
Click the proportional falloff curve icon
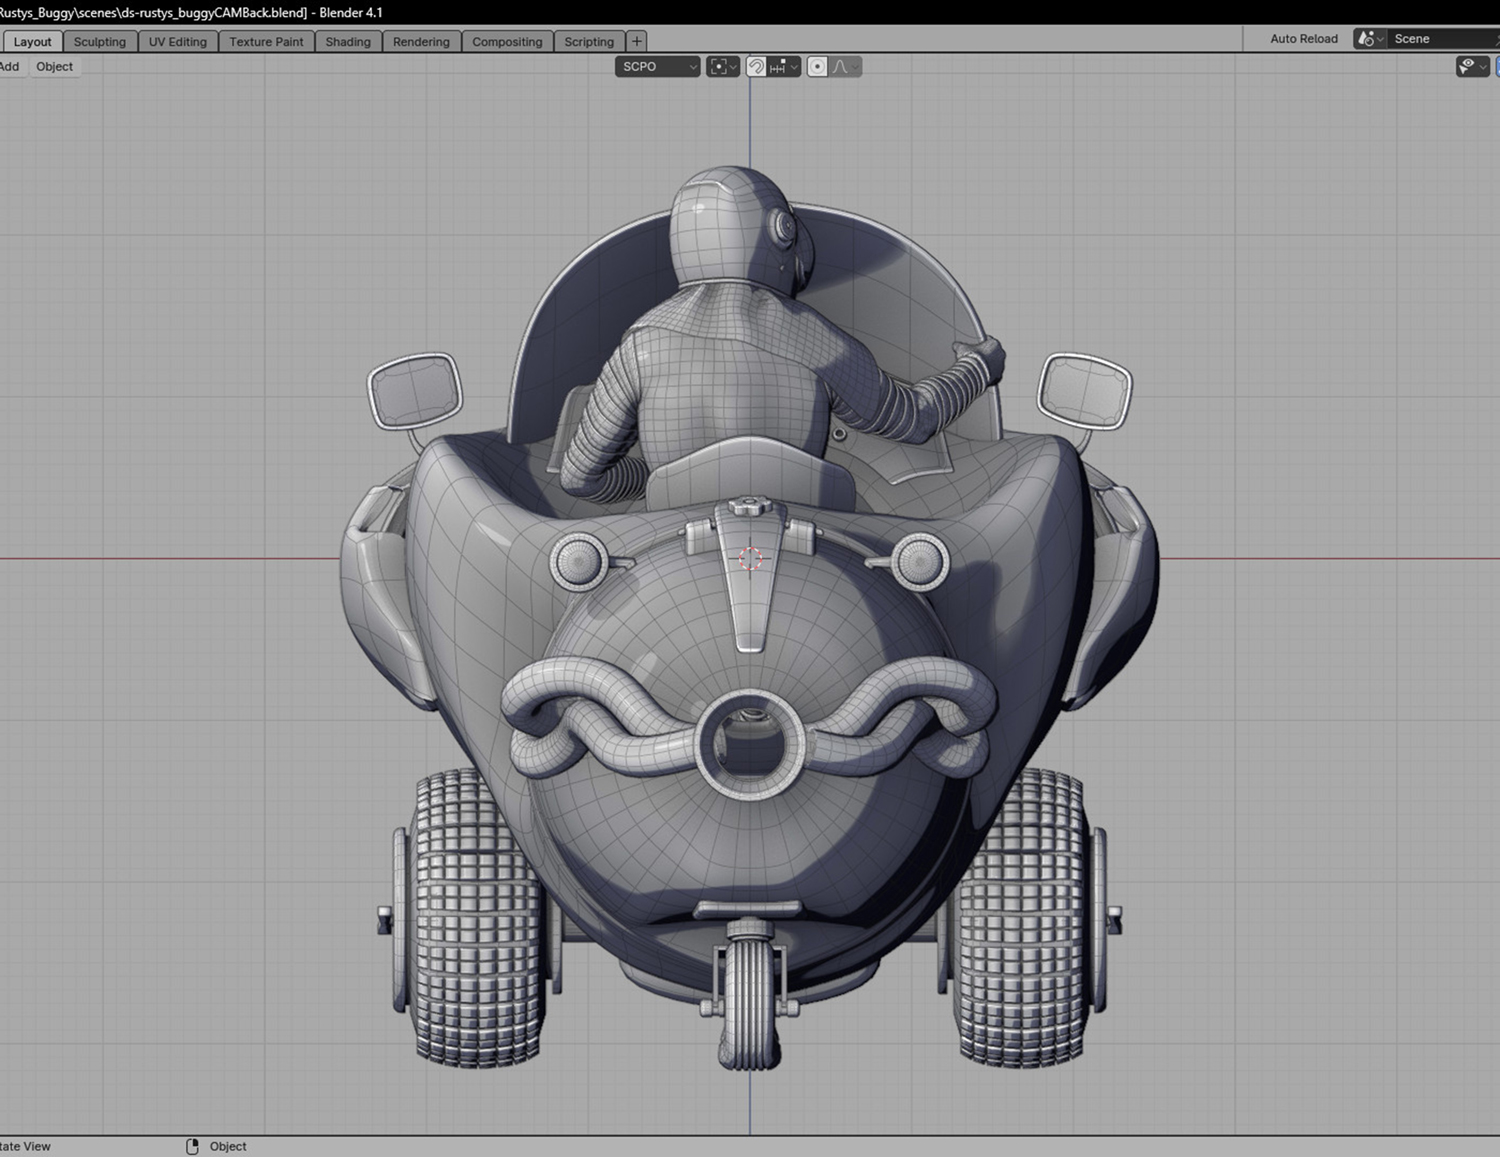[843, 67]
